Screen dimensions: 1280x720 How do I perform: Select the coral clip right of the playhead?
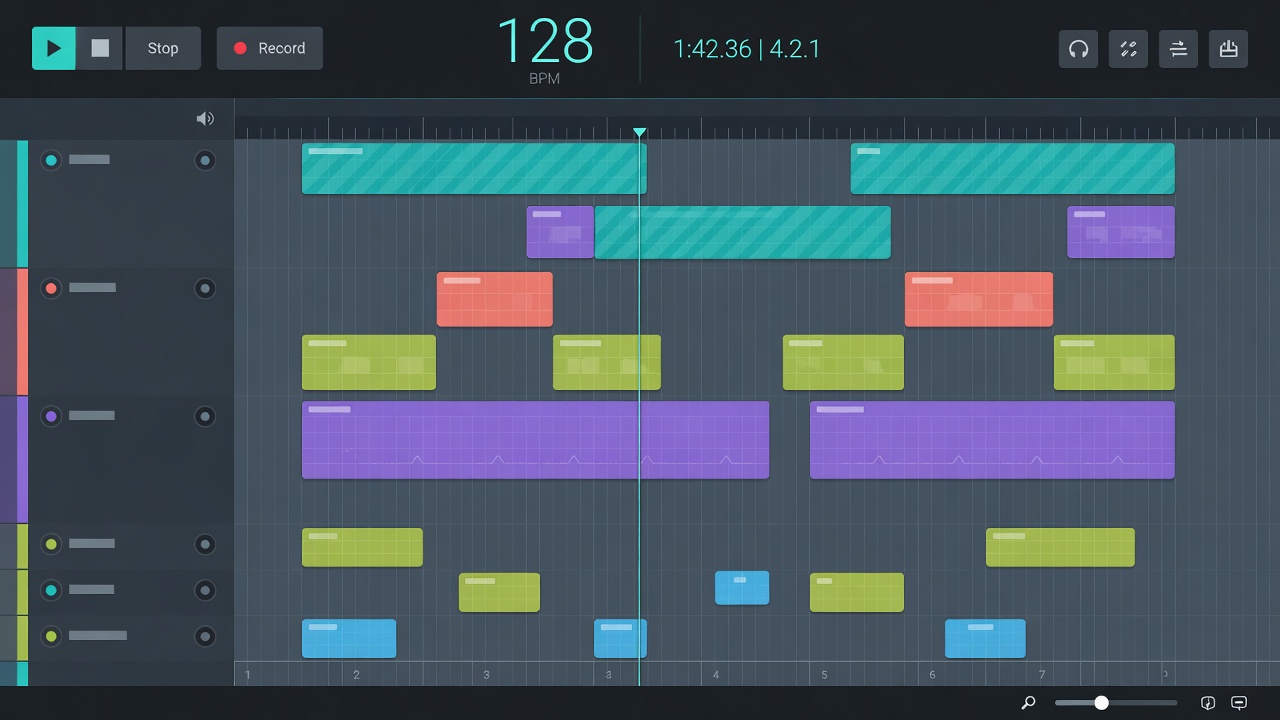(979, 299)
